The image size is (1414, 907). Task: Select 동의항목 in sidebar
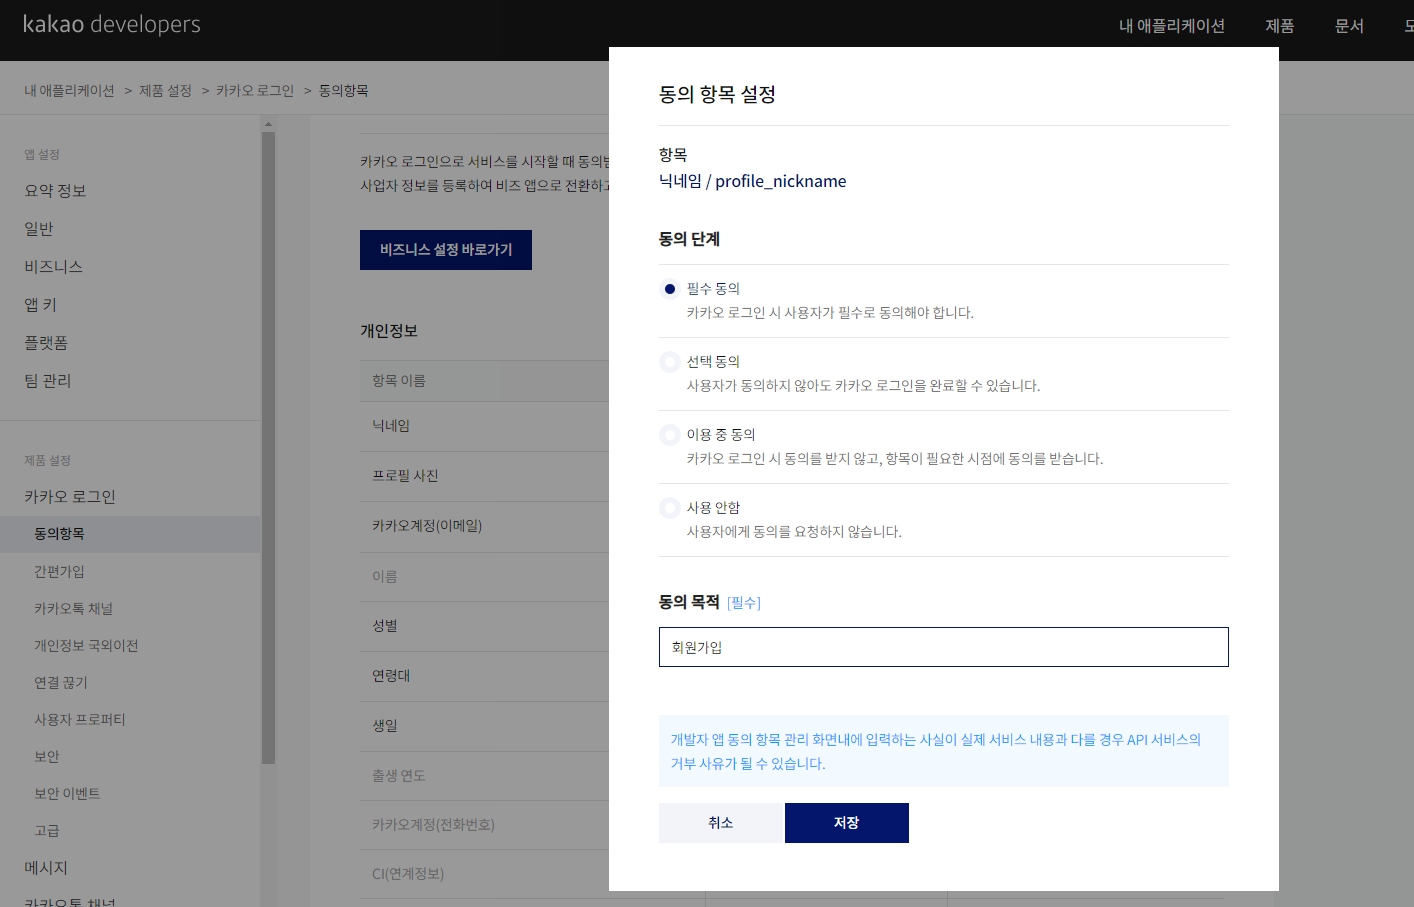[x=130, y=534]
